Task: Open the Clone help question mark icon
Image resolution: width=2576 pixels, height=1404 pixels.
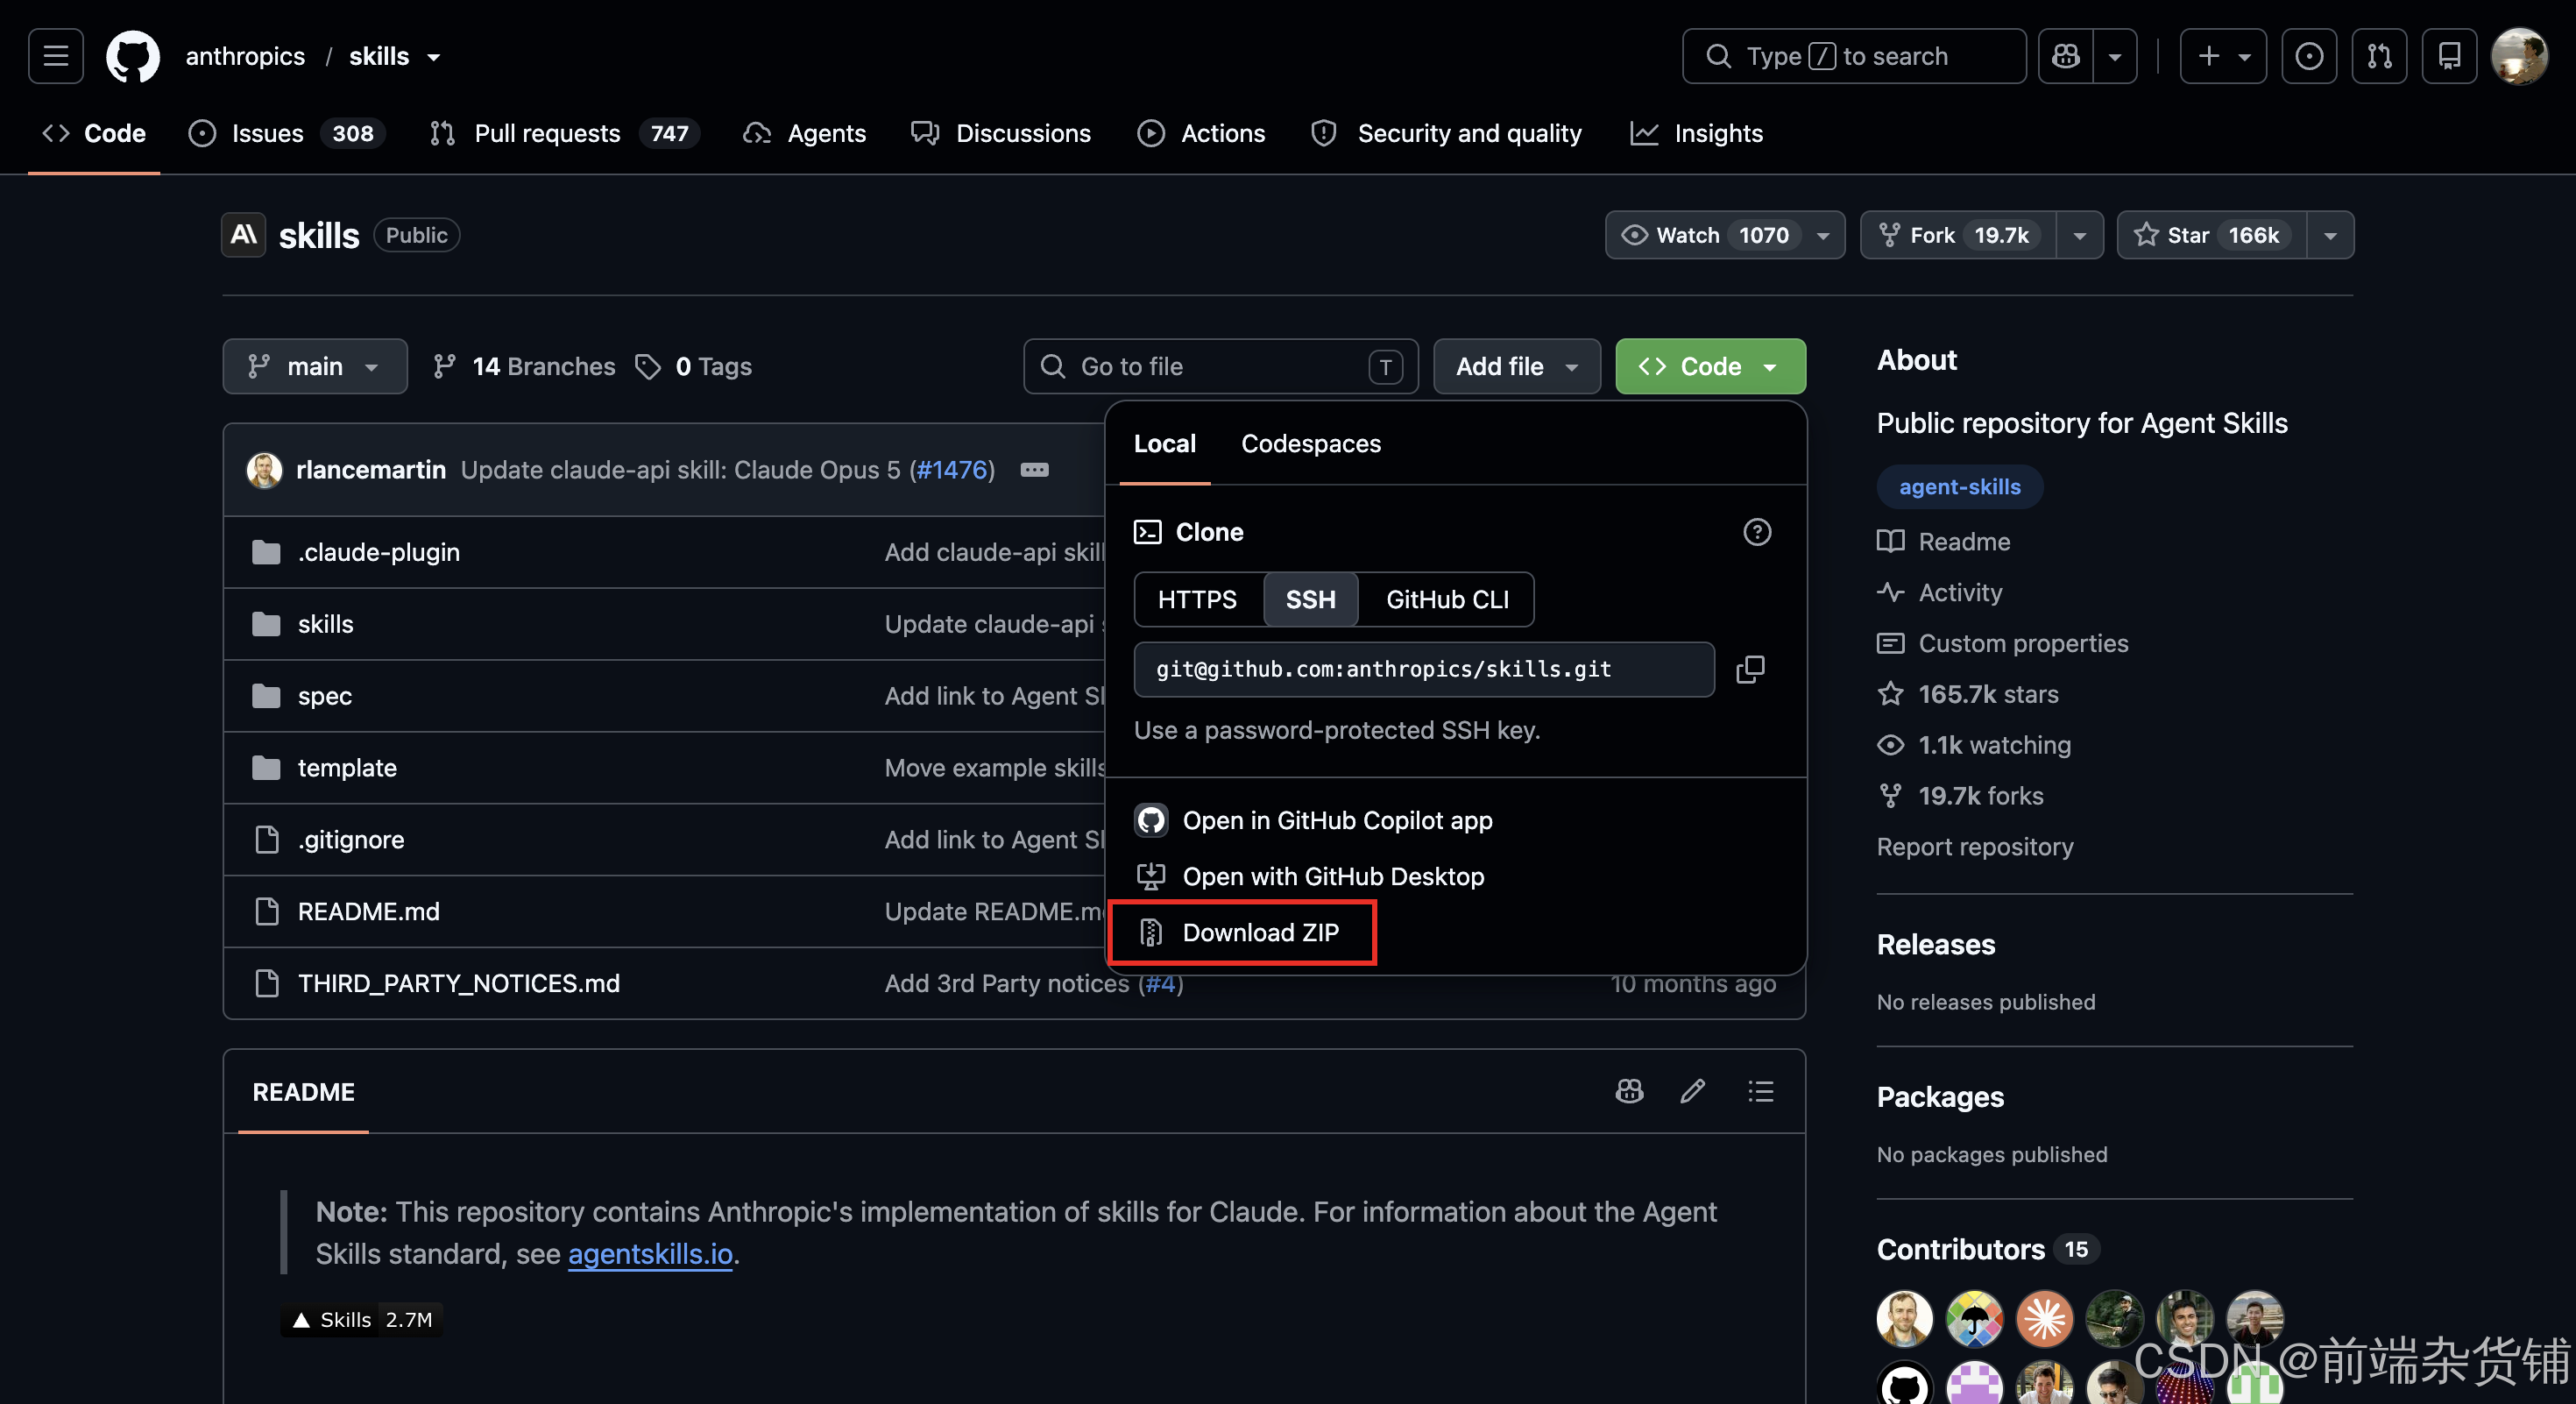Action: (x=1757, y=532)
